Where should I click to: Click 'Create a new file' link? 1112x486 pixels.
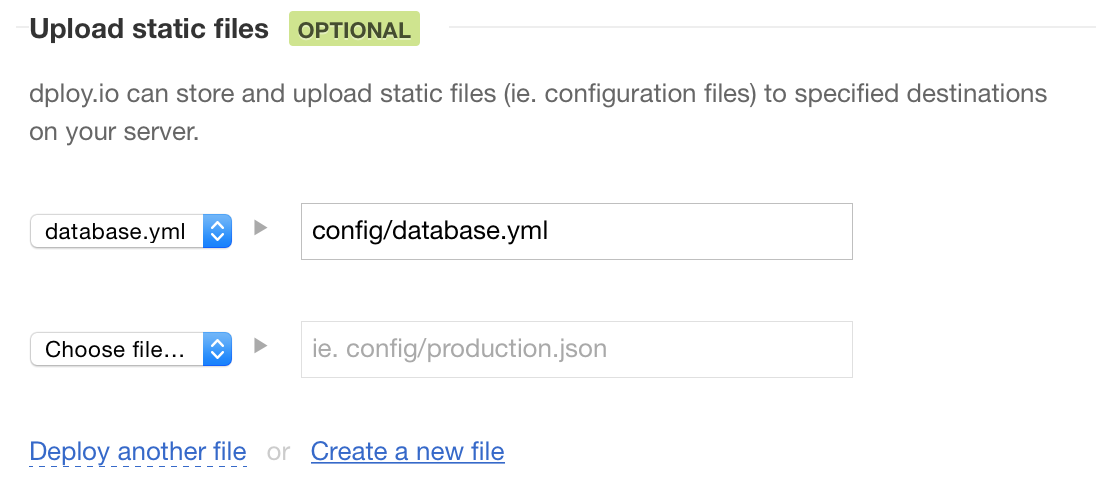(407, 452)
